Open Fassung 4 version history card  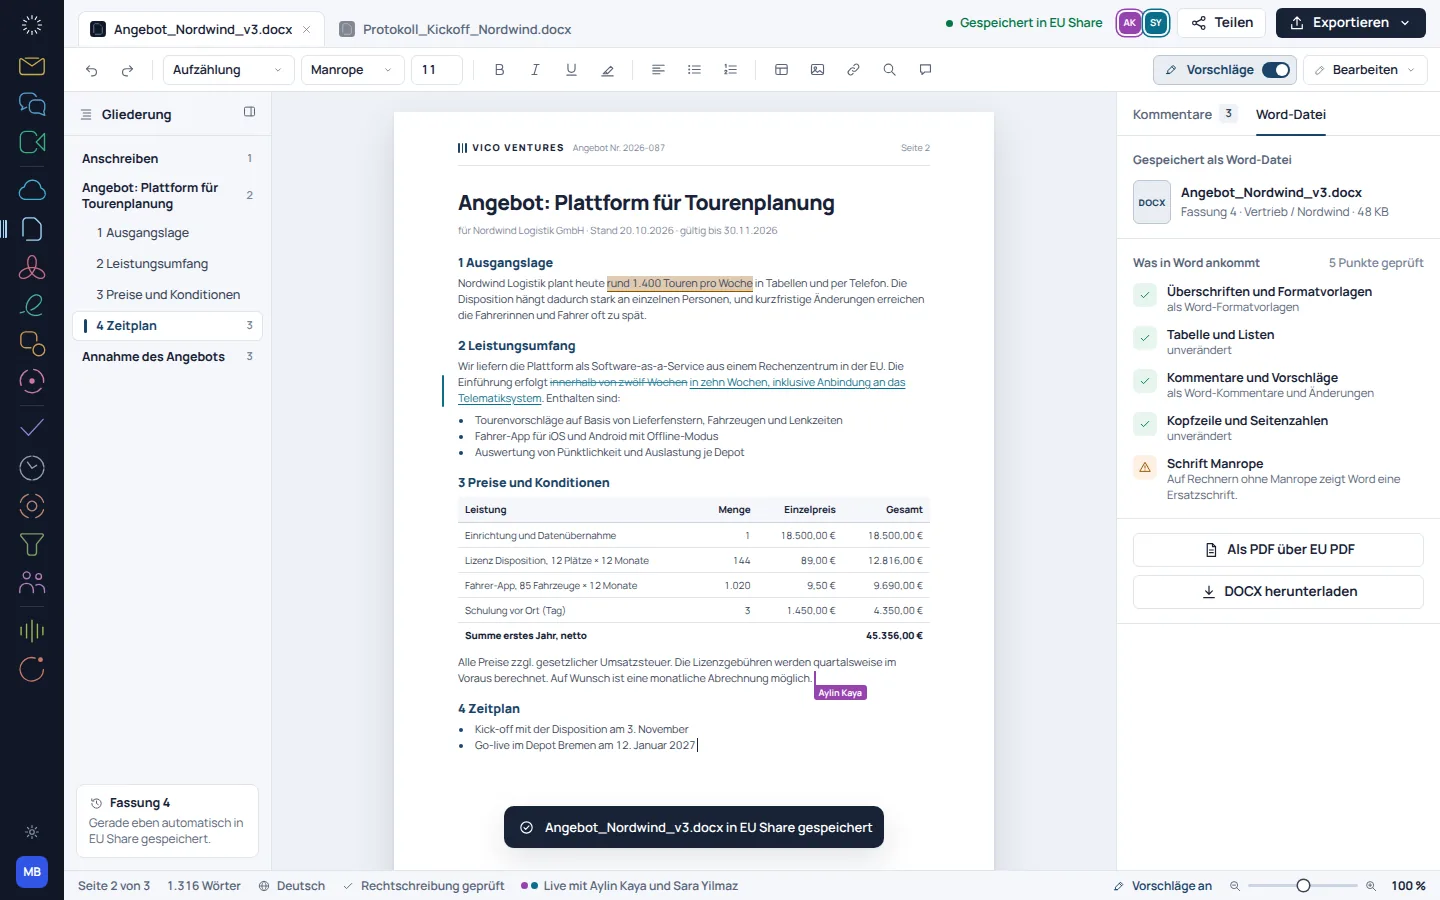(x=167, y=821)
